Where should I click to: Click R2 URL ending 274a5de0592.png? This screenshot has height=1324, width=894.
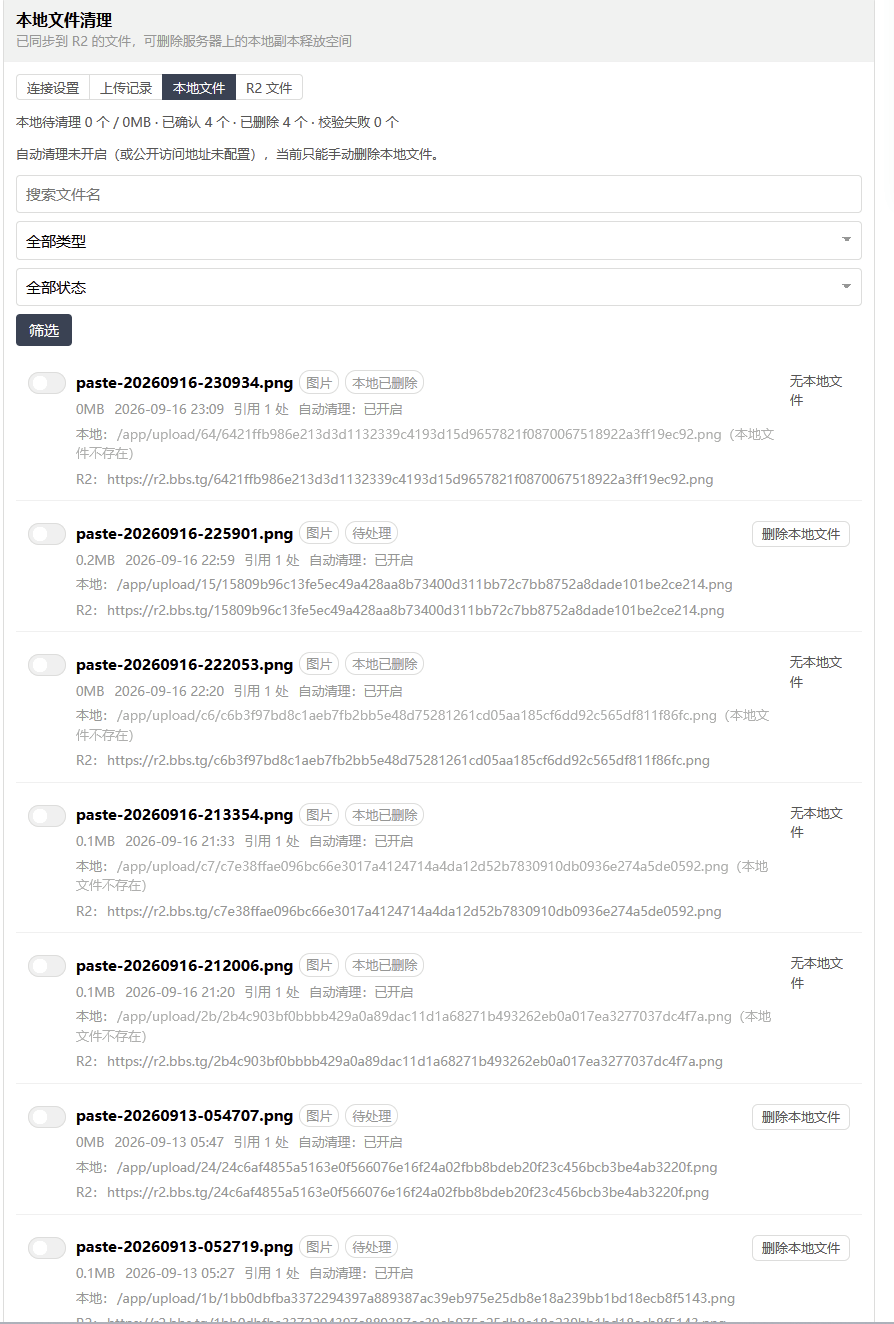point(414,912)
